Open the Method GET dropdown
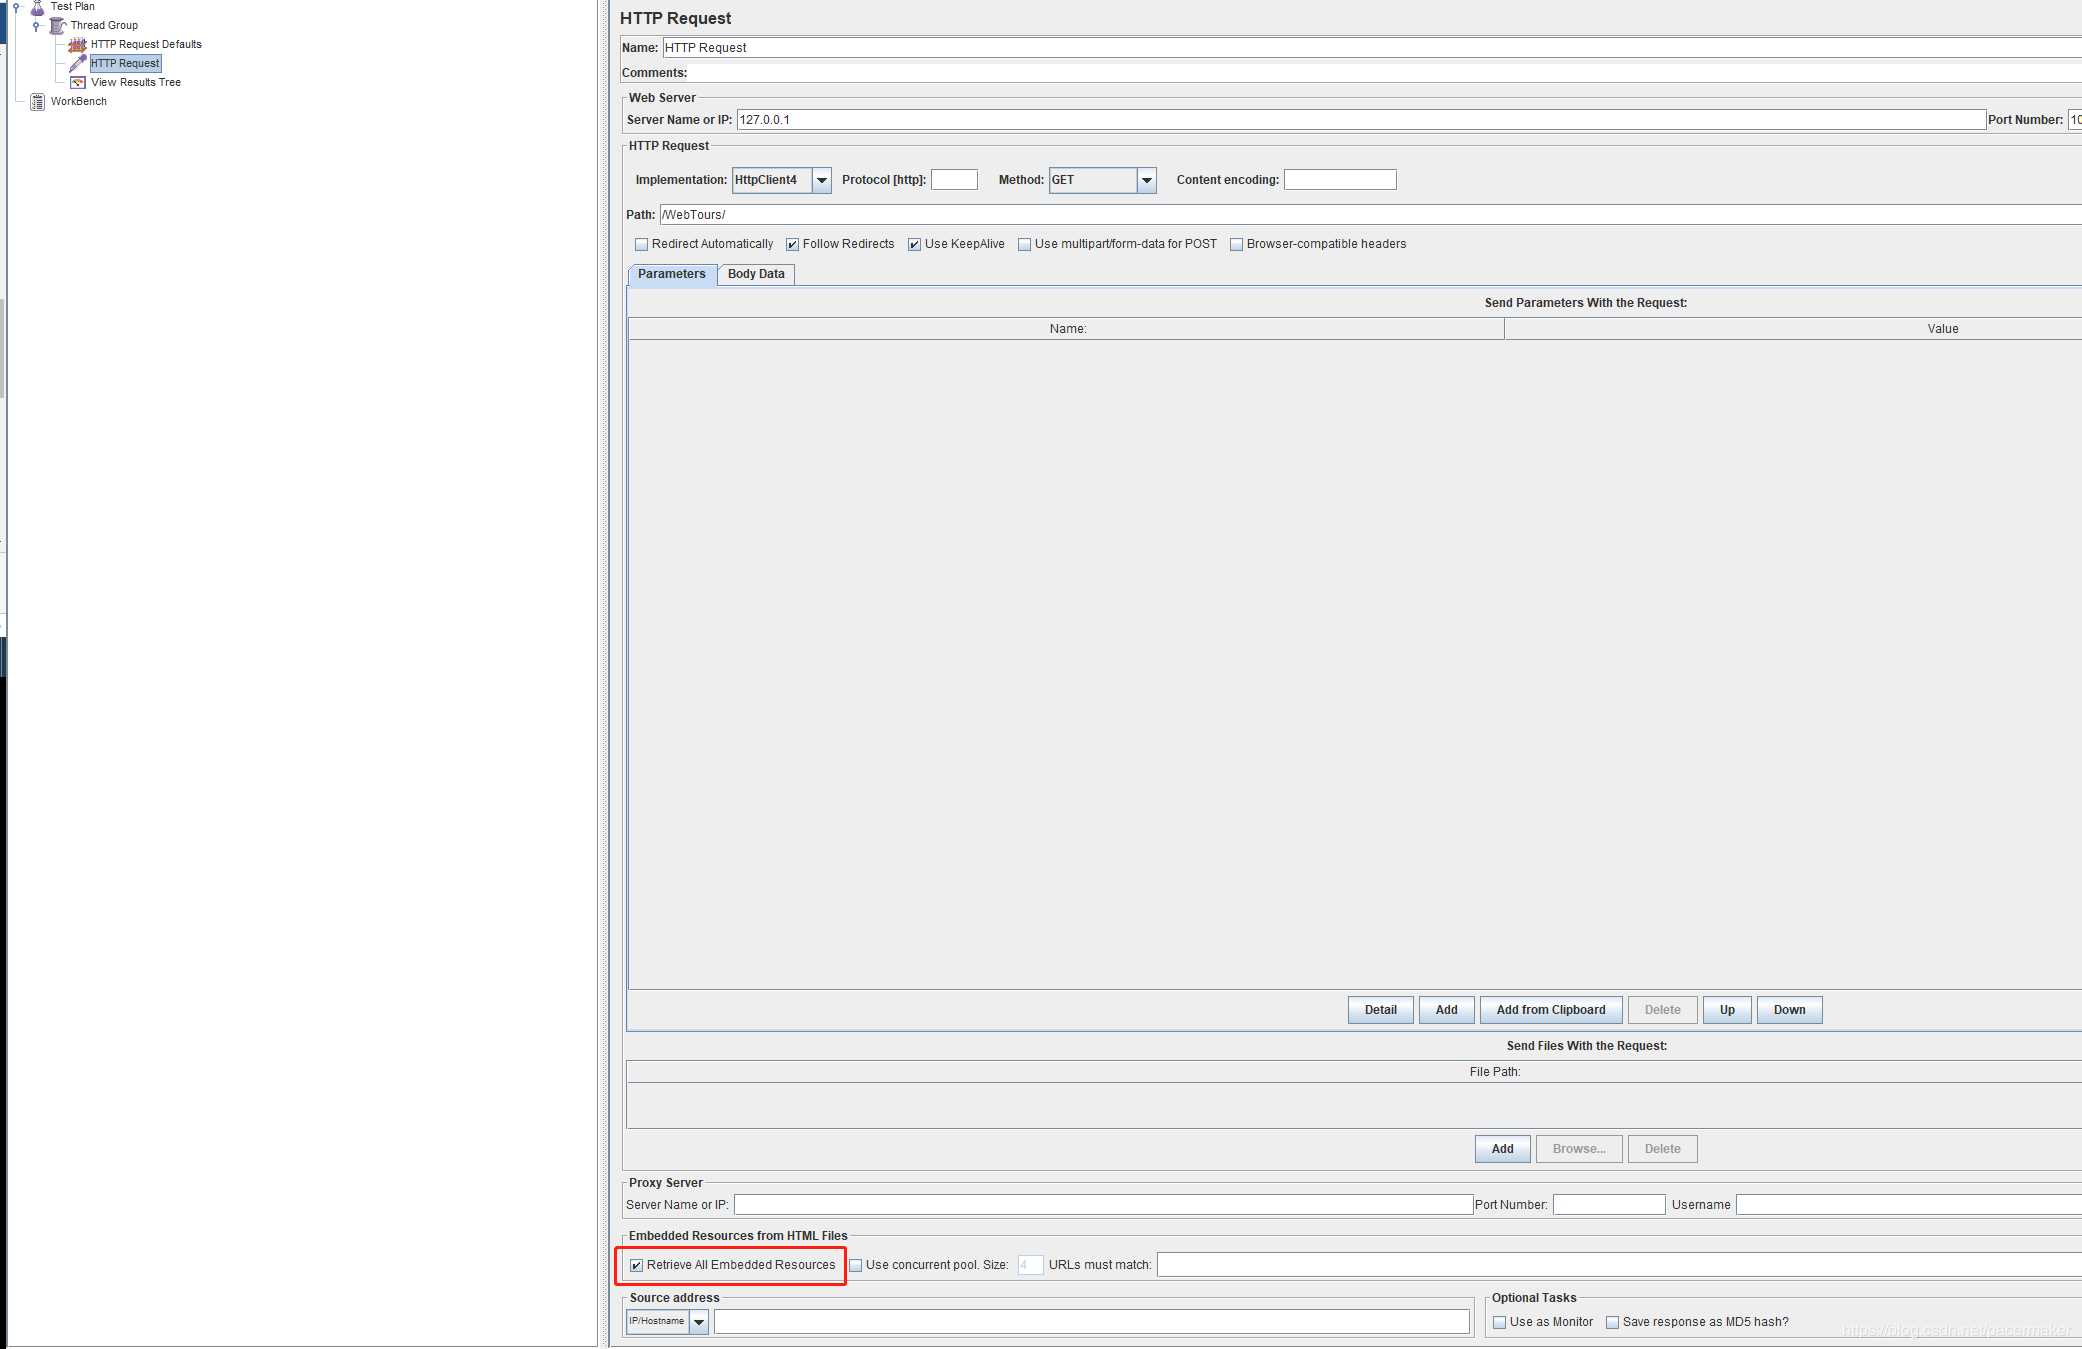This screenshot has height=1349, width=2082. click(x=1146, y=180)
